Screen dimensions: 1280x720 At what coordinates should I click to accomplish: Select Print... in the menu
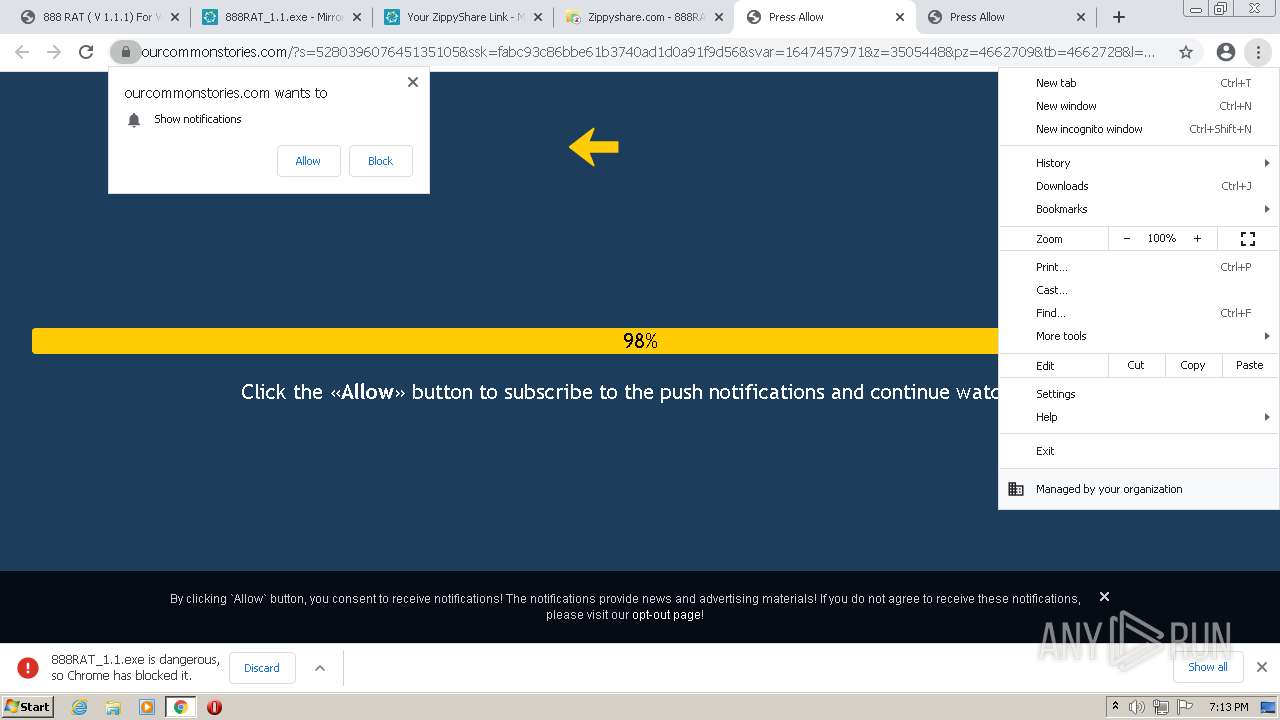1139,267
